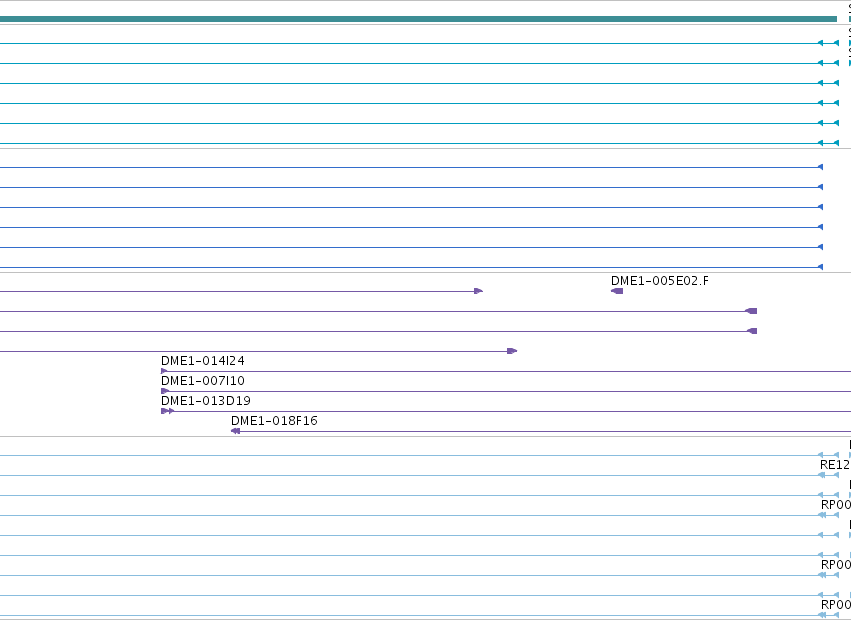Screen dimensions: 851x620
Task: Select the RE12 feature label
Action: pyautogui.click(x=835, y=465)
